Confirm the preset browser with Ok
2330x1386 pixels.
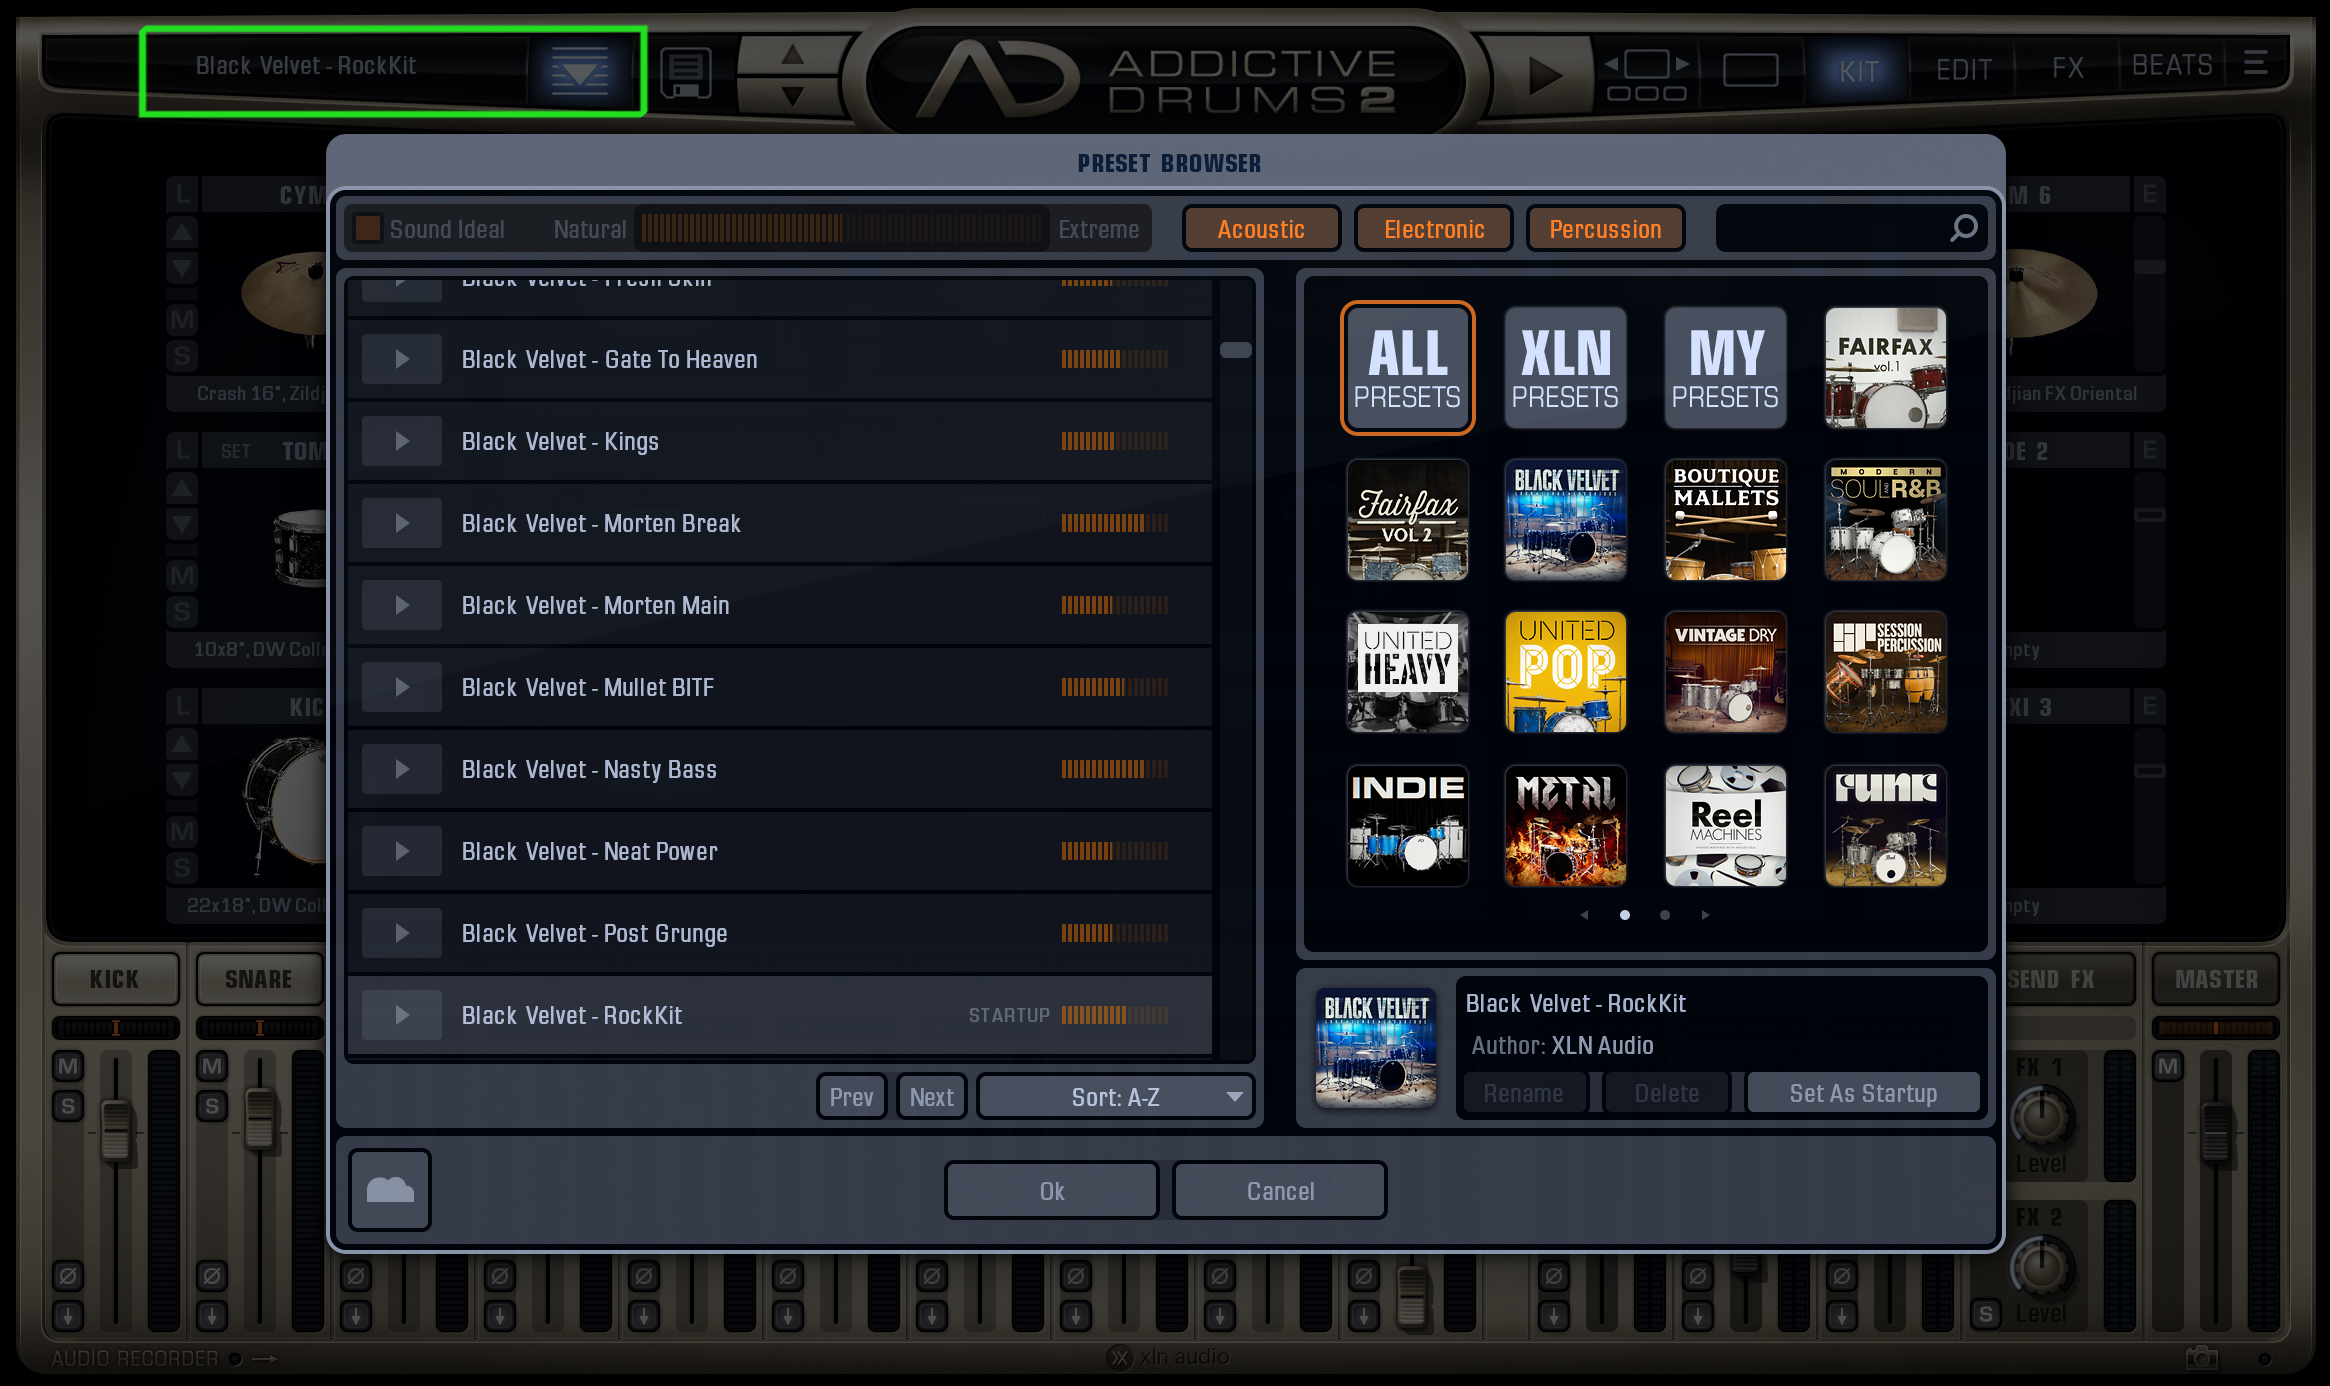point(1051,1191)
